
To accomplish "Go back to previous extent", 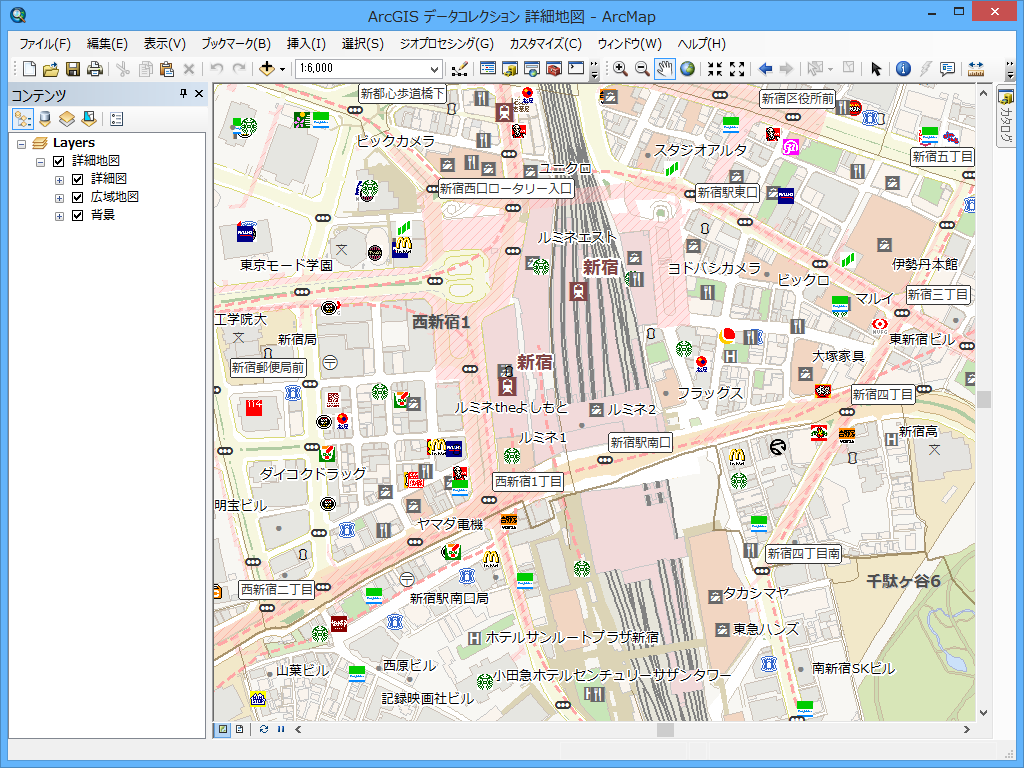I will click(765, 69).
